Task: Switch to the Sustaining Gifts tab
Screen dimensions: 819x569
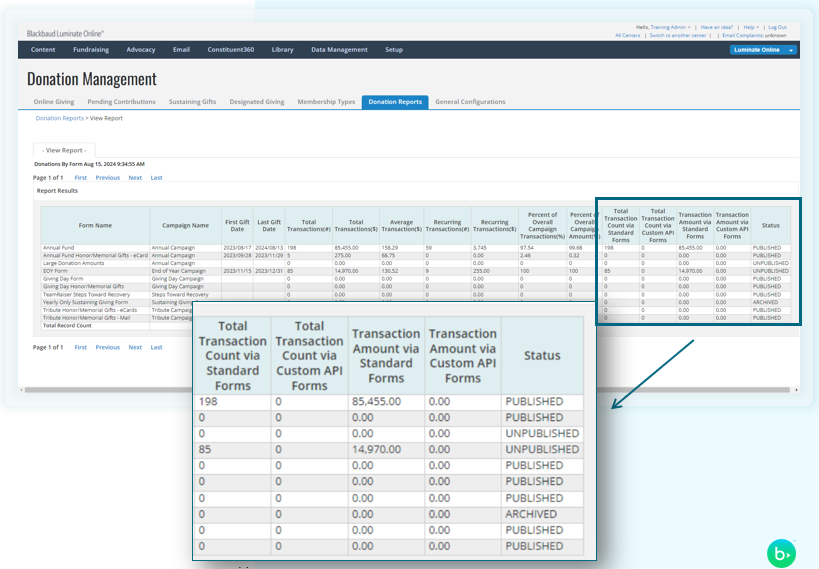Action: click(193, 102)
